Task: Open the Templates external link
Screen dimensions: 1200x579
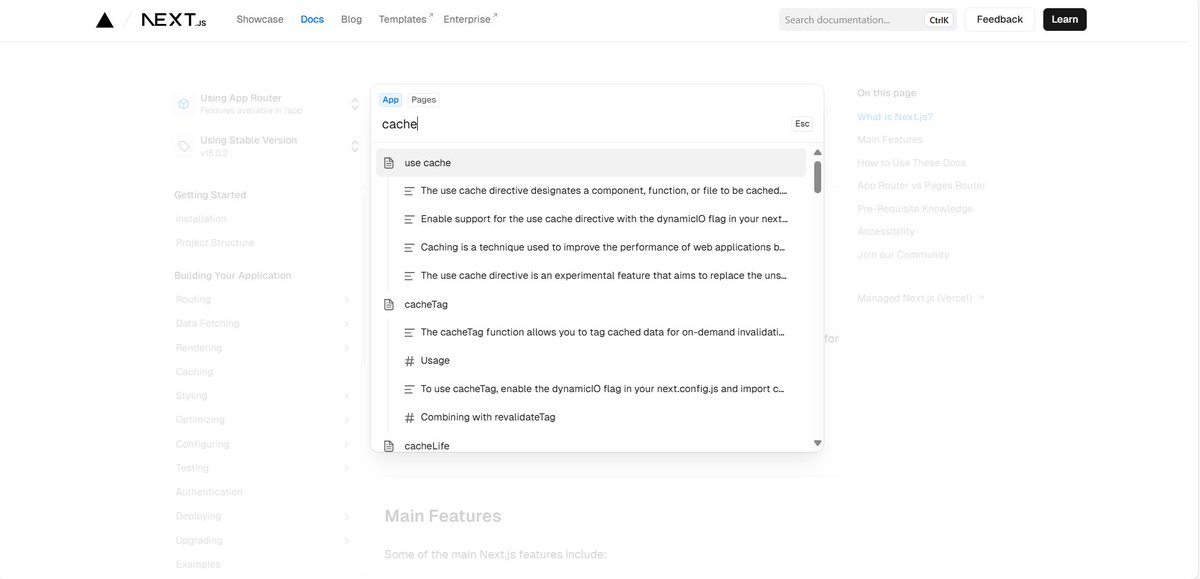Action: [405, 19]
